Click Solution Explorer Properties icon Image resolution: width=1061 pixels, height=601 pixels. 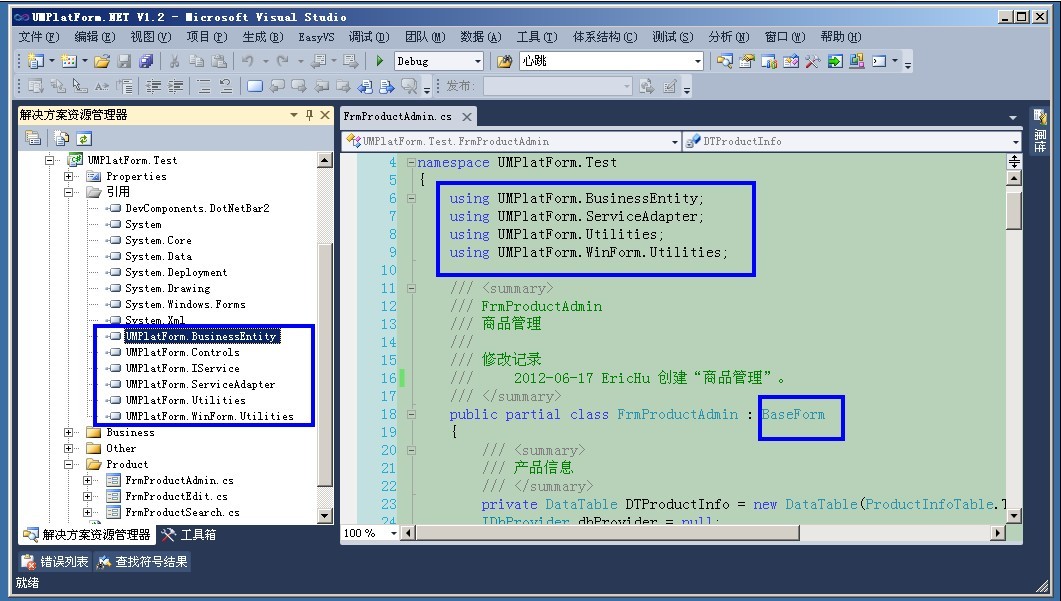point(32,139)
